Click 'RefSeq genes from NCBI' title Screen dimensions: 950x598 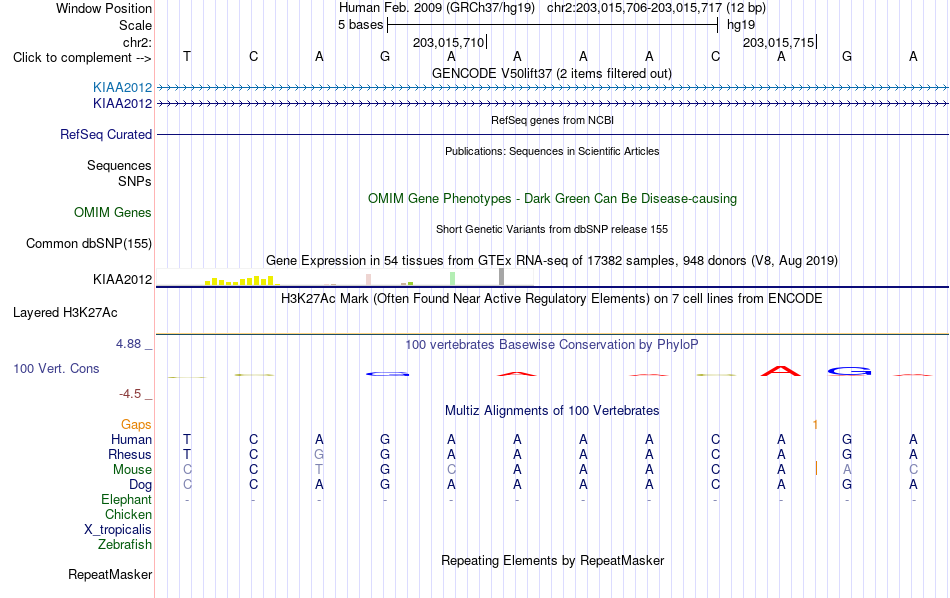tap(552, 120)
